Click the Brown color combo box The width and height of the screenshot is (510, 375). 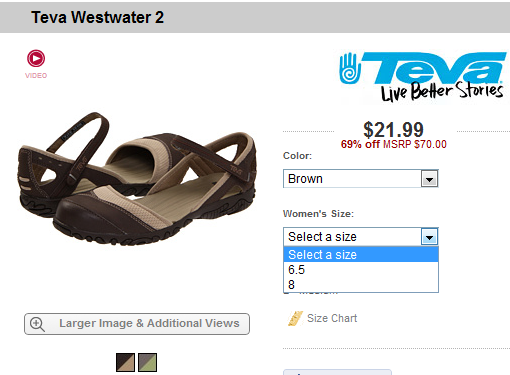click(361, 179)
